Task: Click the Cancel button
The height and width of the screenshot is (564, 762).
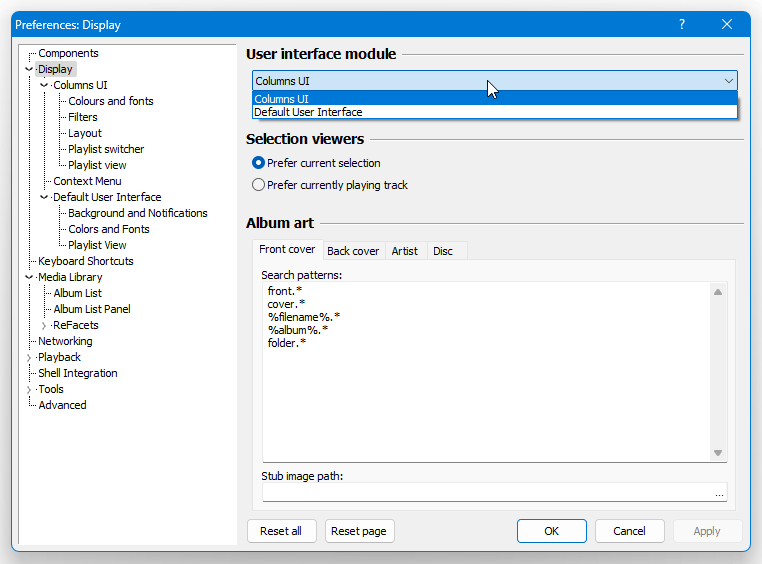Action: tap(629, 531)
